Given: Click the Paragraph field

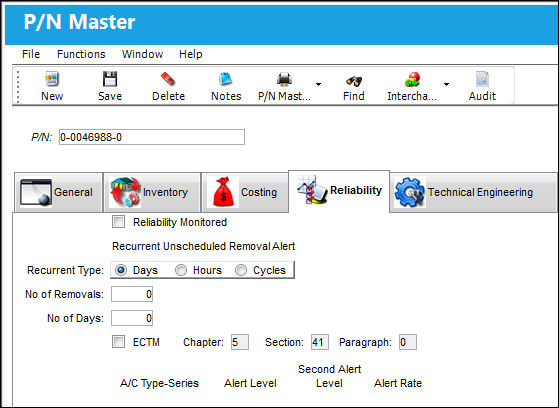Looking at the screenshot, I should [407, 342].
